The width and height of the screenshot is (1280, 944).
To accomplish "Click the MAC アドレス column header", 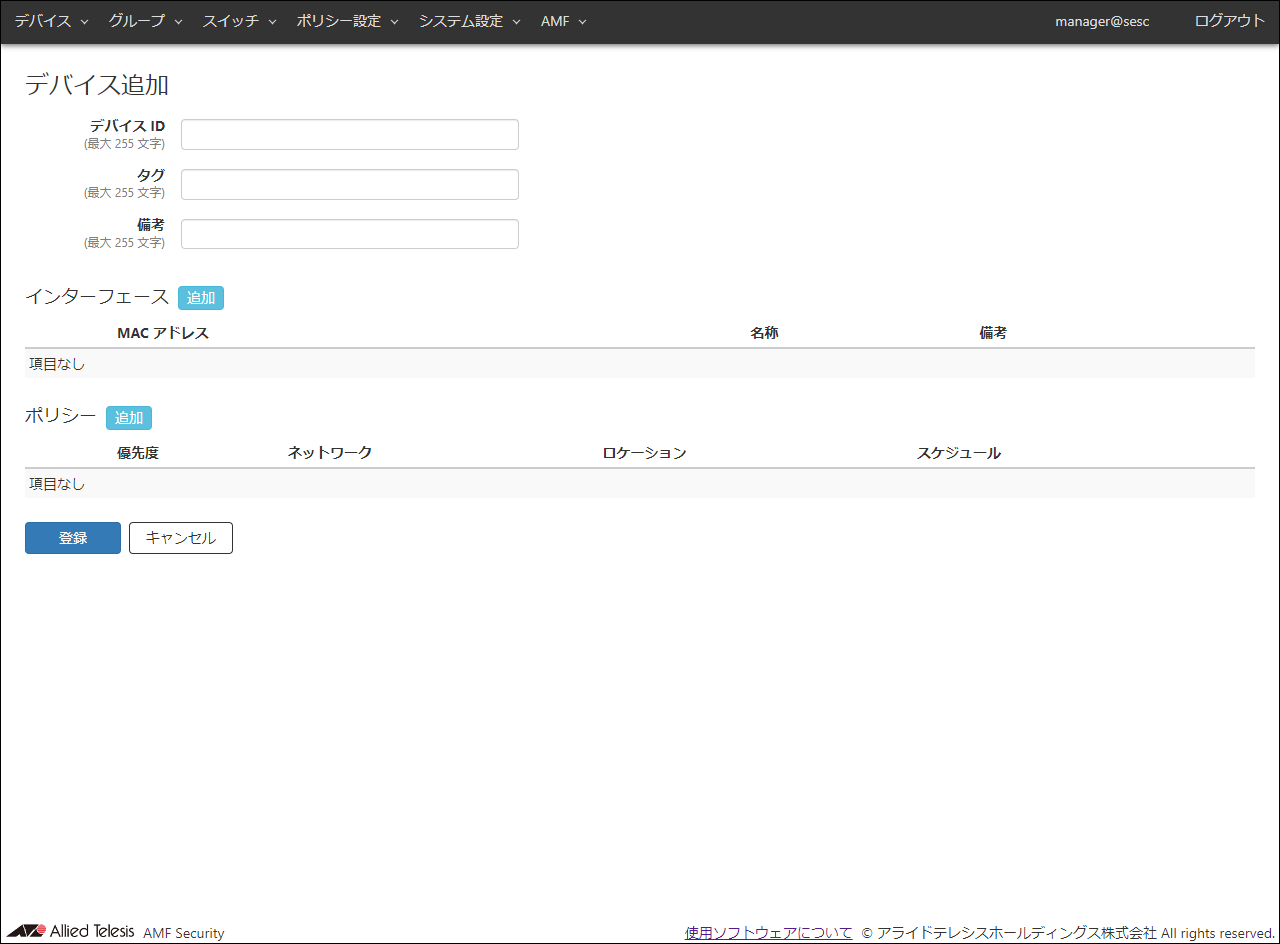I will [163, 333].
